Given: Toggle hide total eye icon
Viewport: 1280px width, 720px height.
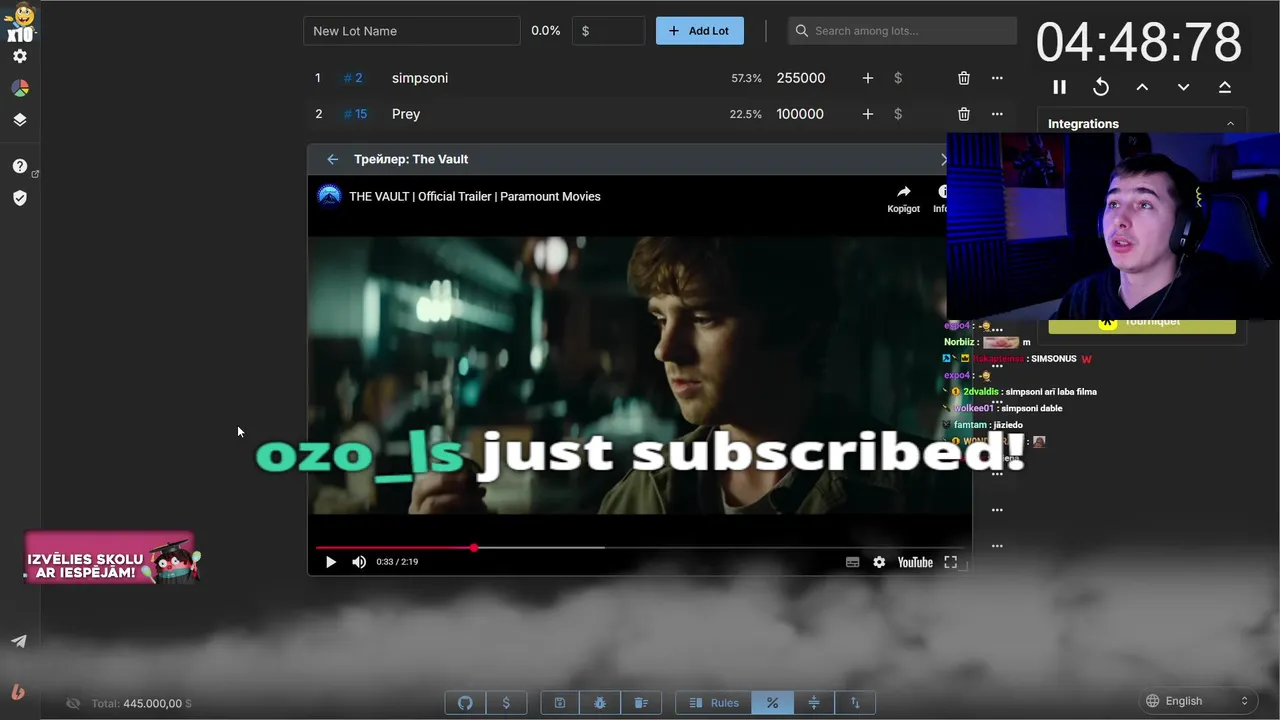Looking at the screenshot, I should pos(73,704).
